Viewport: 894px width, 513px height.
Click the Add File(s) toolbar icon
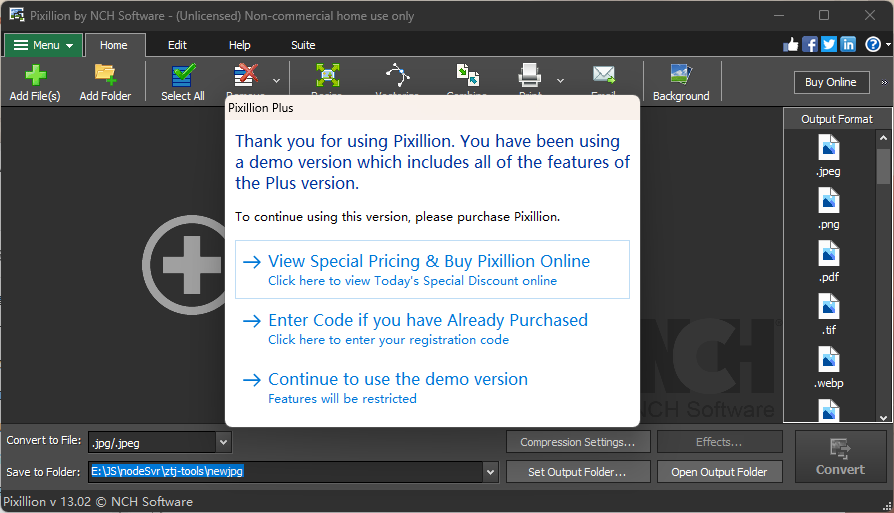coord(35,75)
